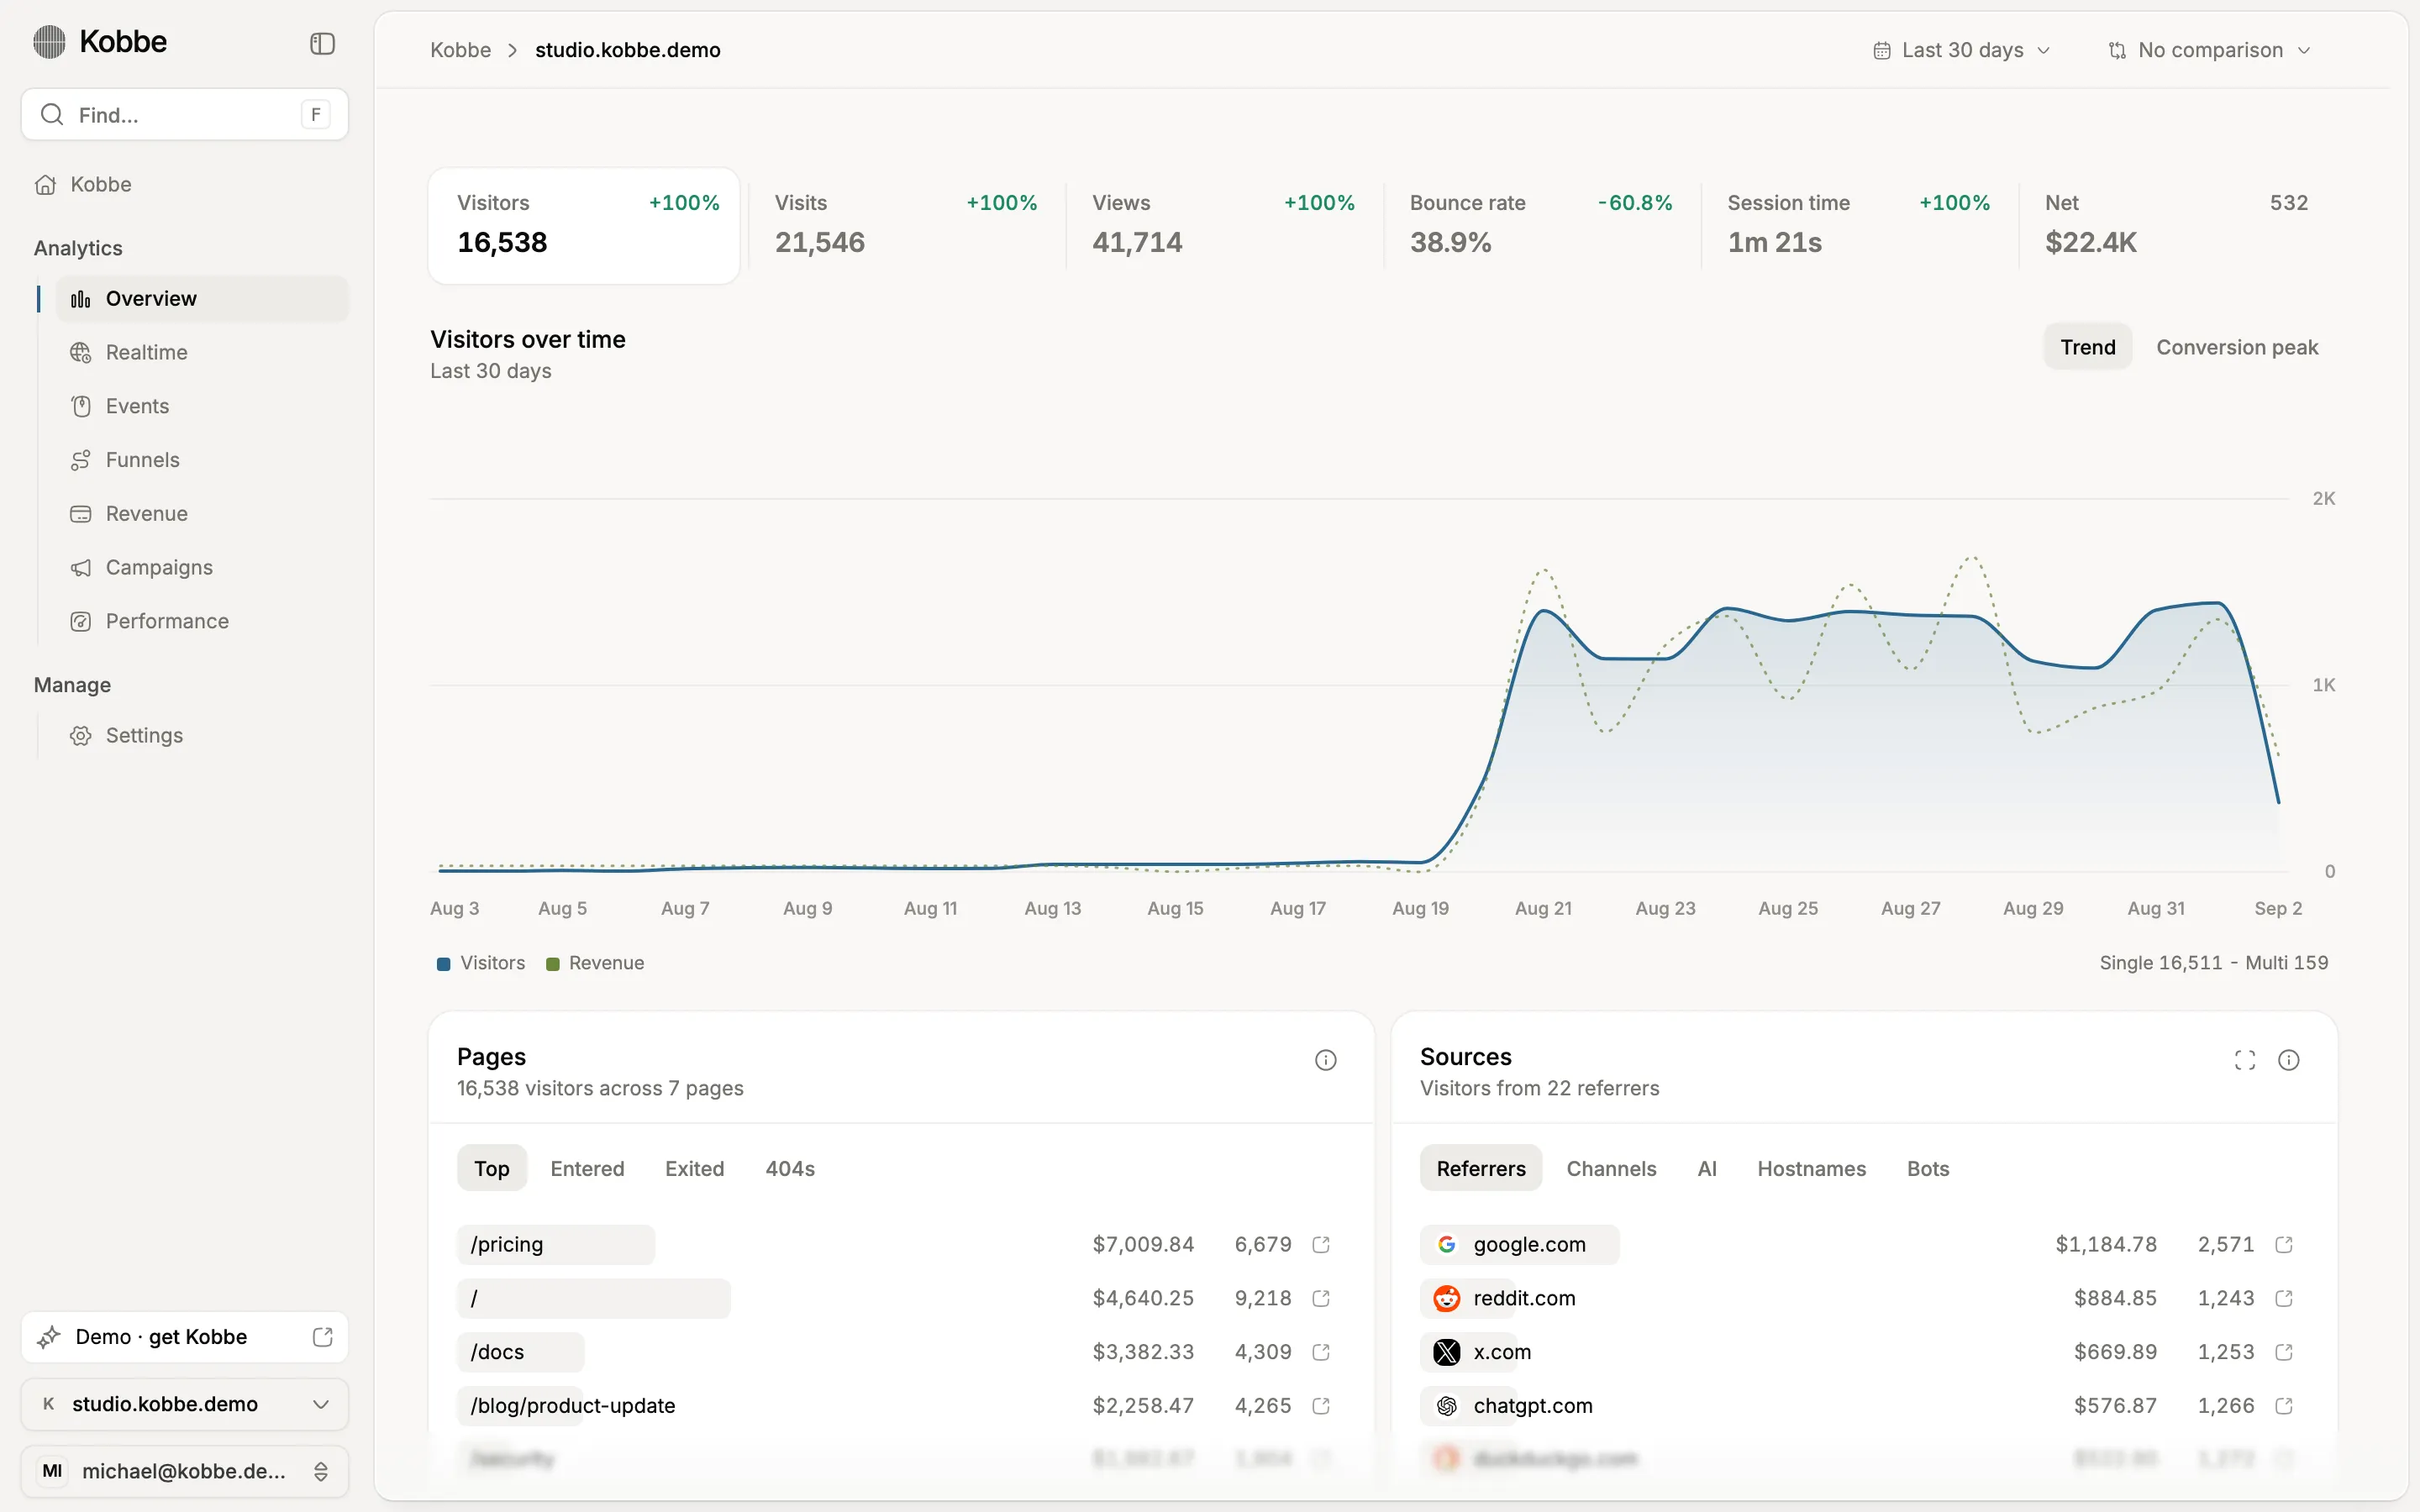
Task: Collapse sidebar with the panel icon
Action: tap(322, 43)
